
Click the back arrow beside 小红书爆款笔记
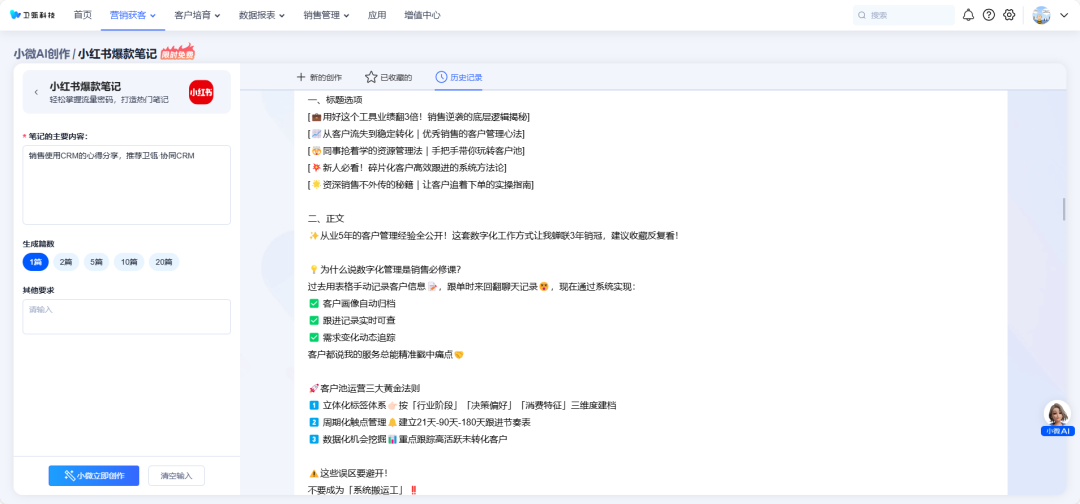36,92
